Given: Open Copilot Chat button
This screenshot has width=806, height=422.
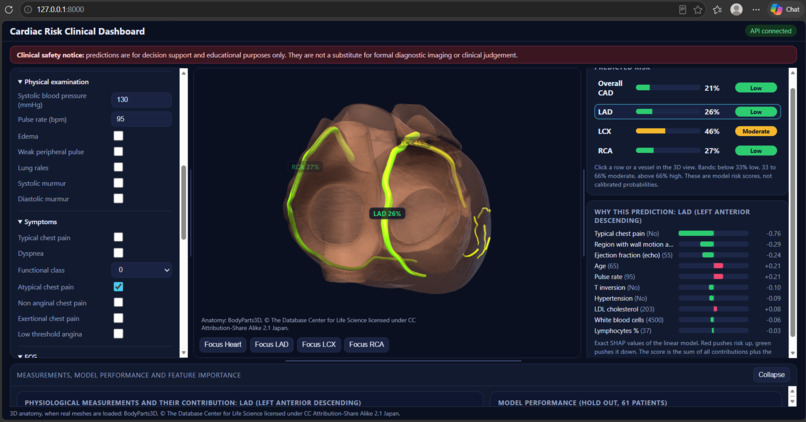Looking at the screenshot, I should tap(785, 9).
